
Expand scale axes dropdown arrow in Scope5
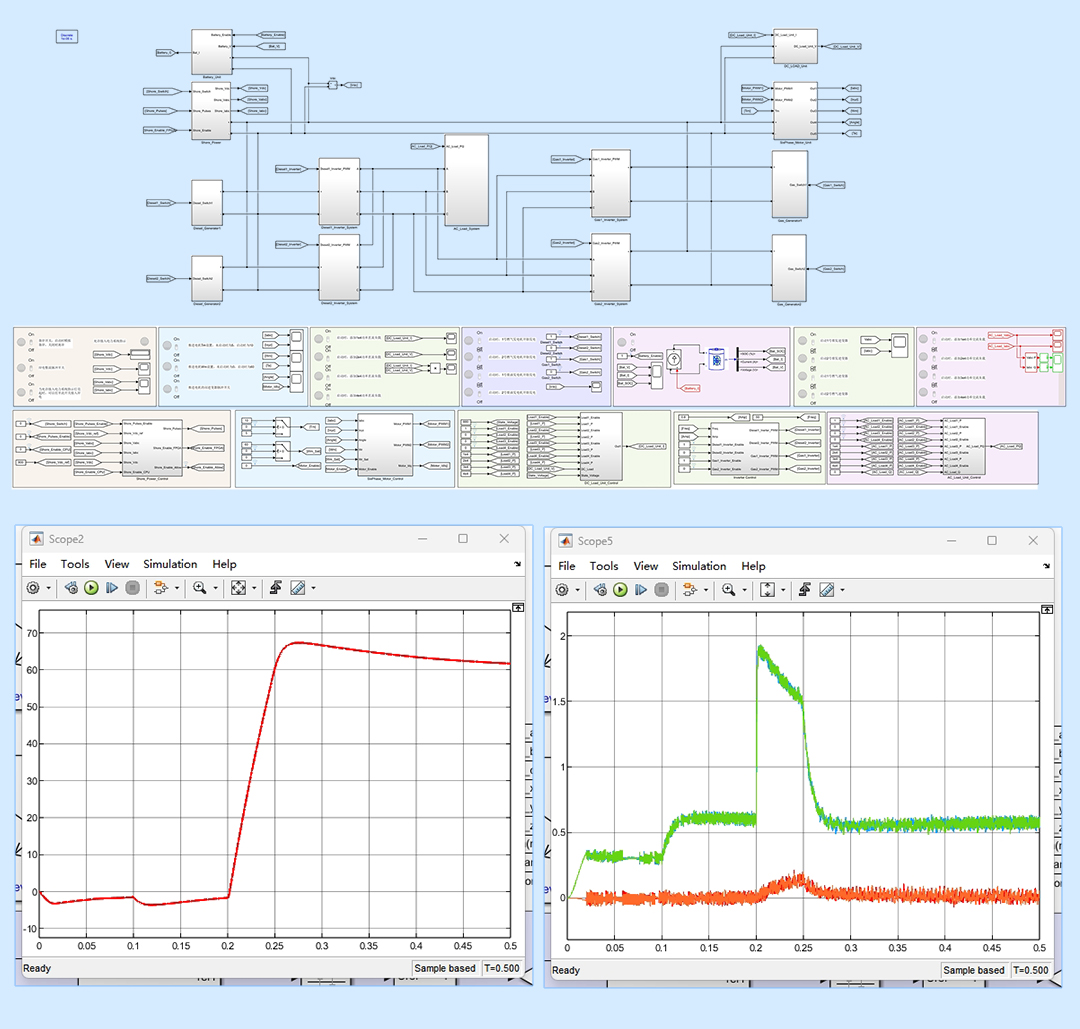(x=783, y=590)
